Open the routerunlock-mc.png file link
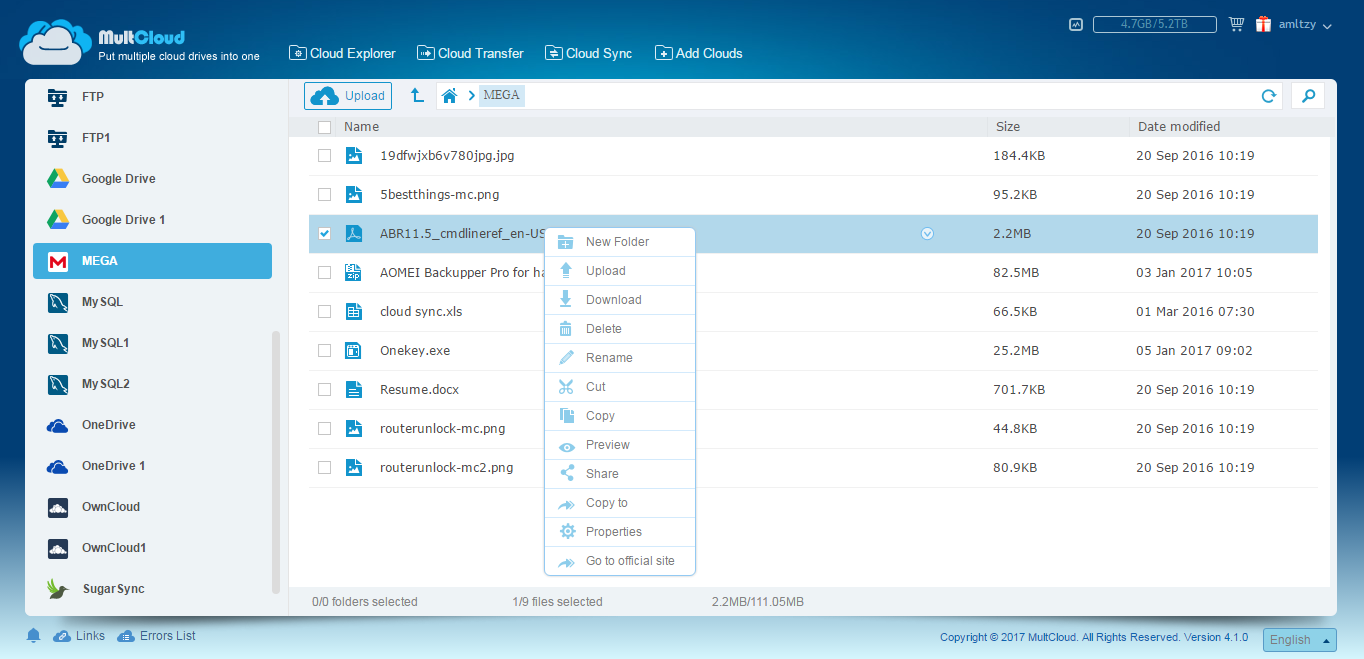Viewport: 1364px width, 659px height. tap(440, 428)
